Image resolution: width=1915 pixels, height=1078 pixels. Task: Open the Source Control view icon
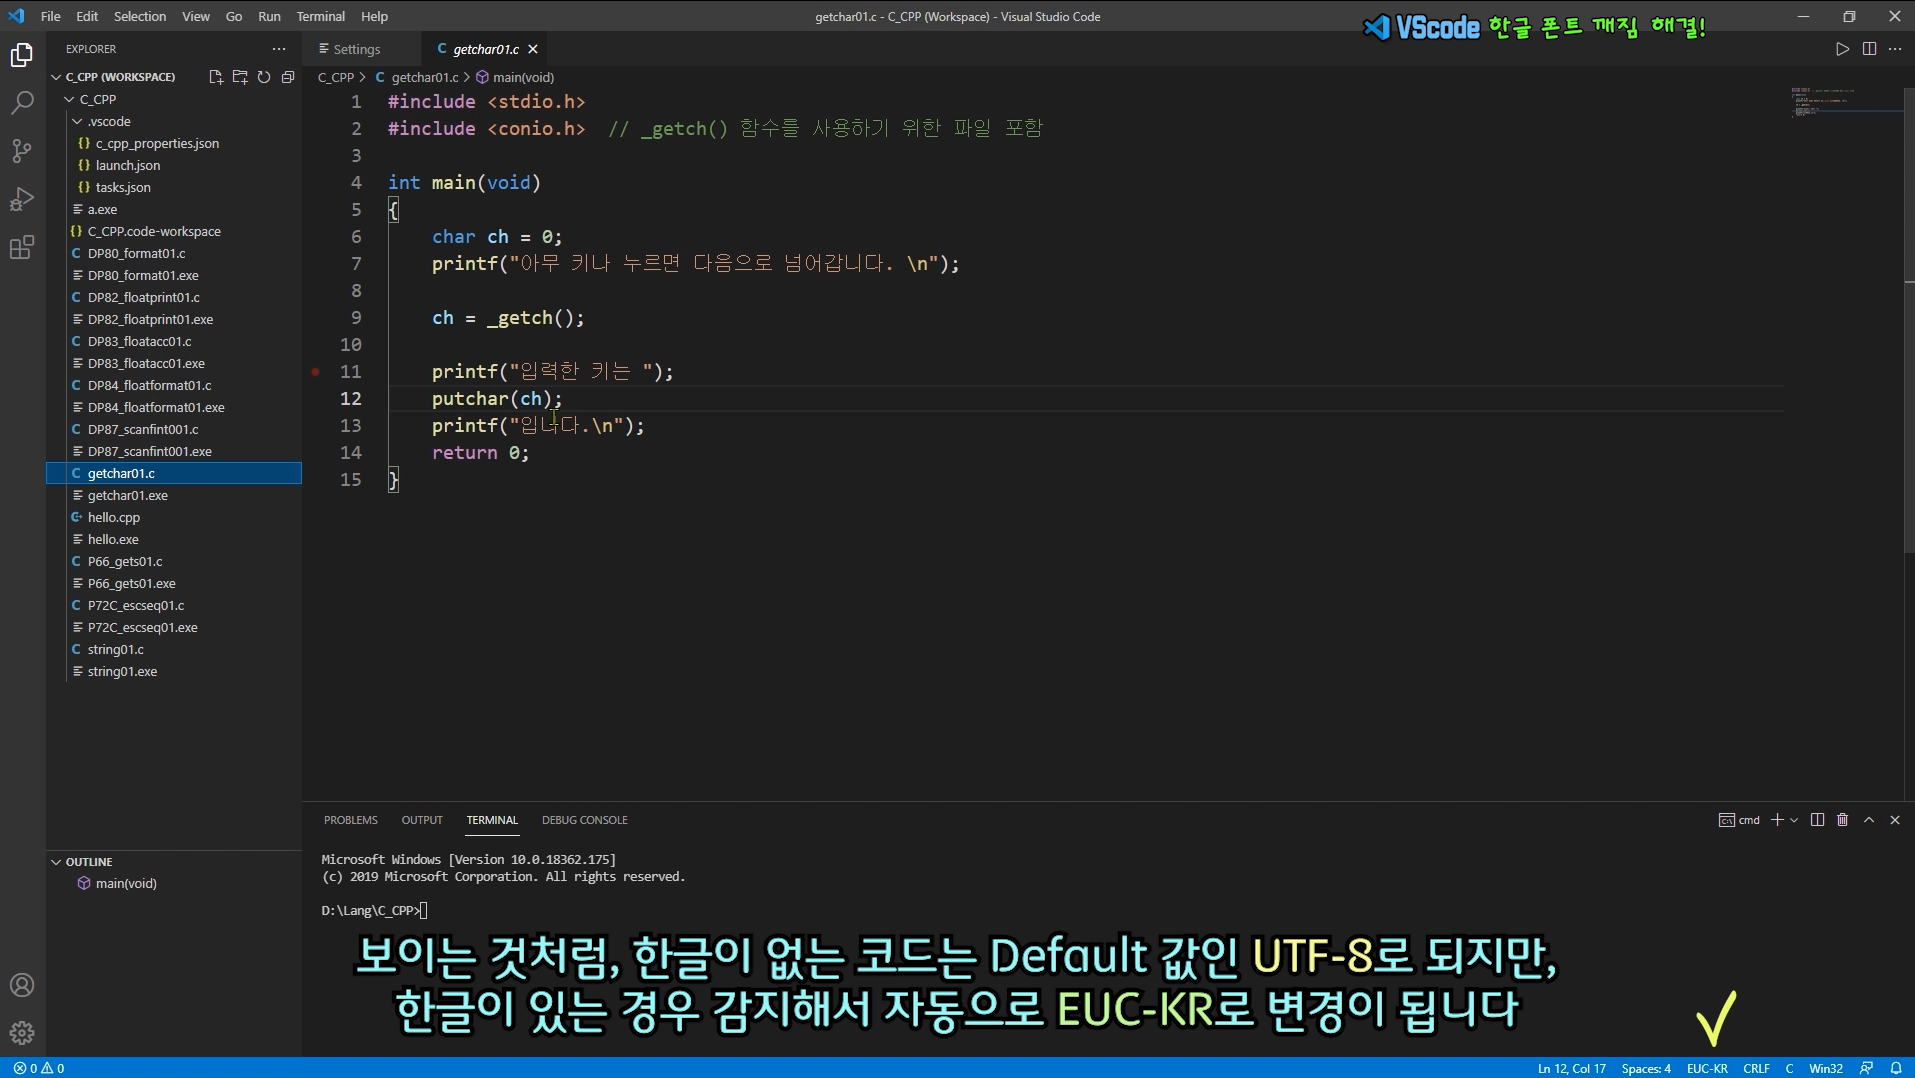coord(22,151)
